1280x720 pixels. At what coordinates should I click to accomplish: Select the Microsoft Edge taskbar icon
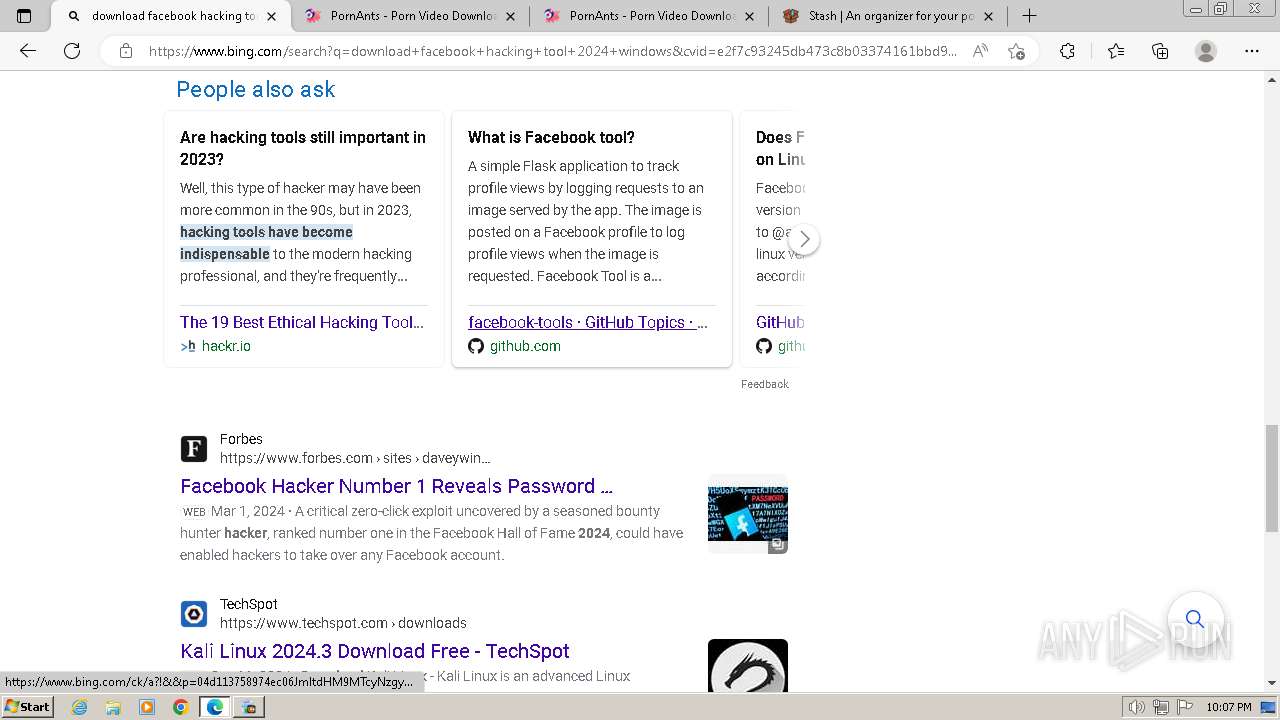coord(215,707)
